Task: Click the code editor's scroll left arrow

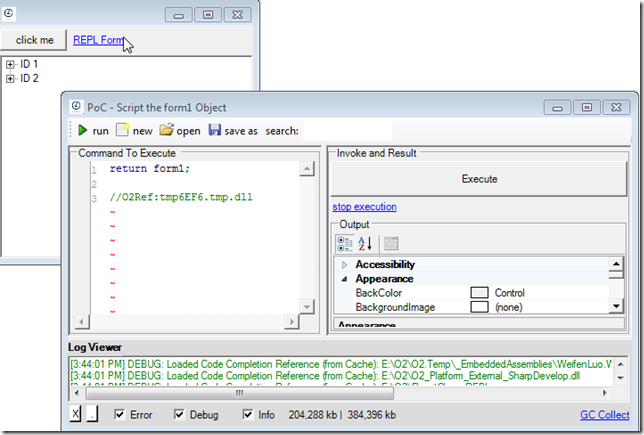Action: (x=82, y=322)
